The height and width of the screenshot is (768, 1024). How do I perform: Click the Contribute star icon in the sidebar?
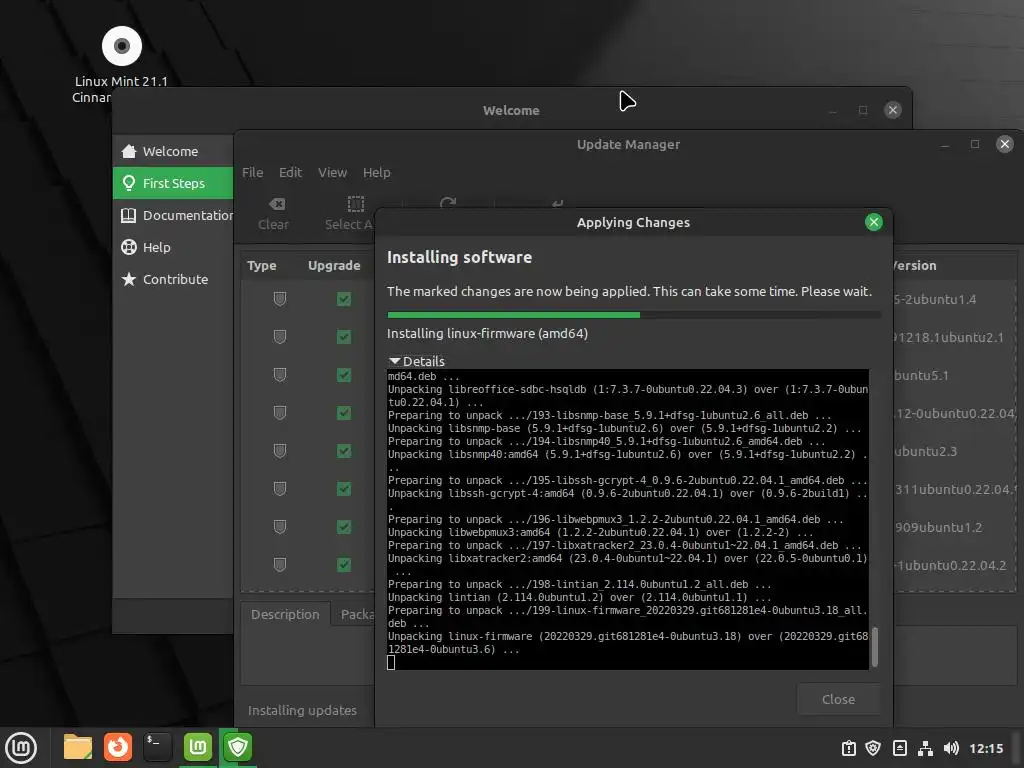tap(129, 279)
